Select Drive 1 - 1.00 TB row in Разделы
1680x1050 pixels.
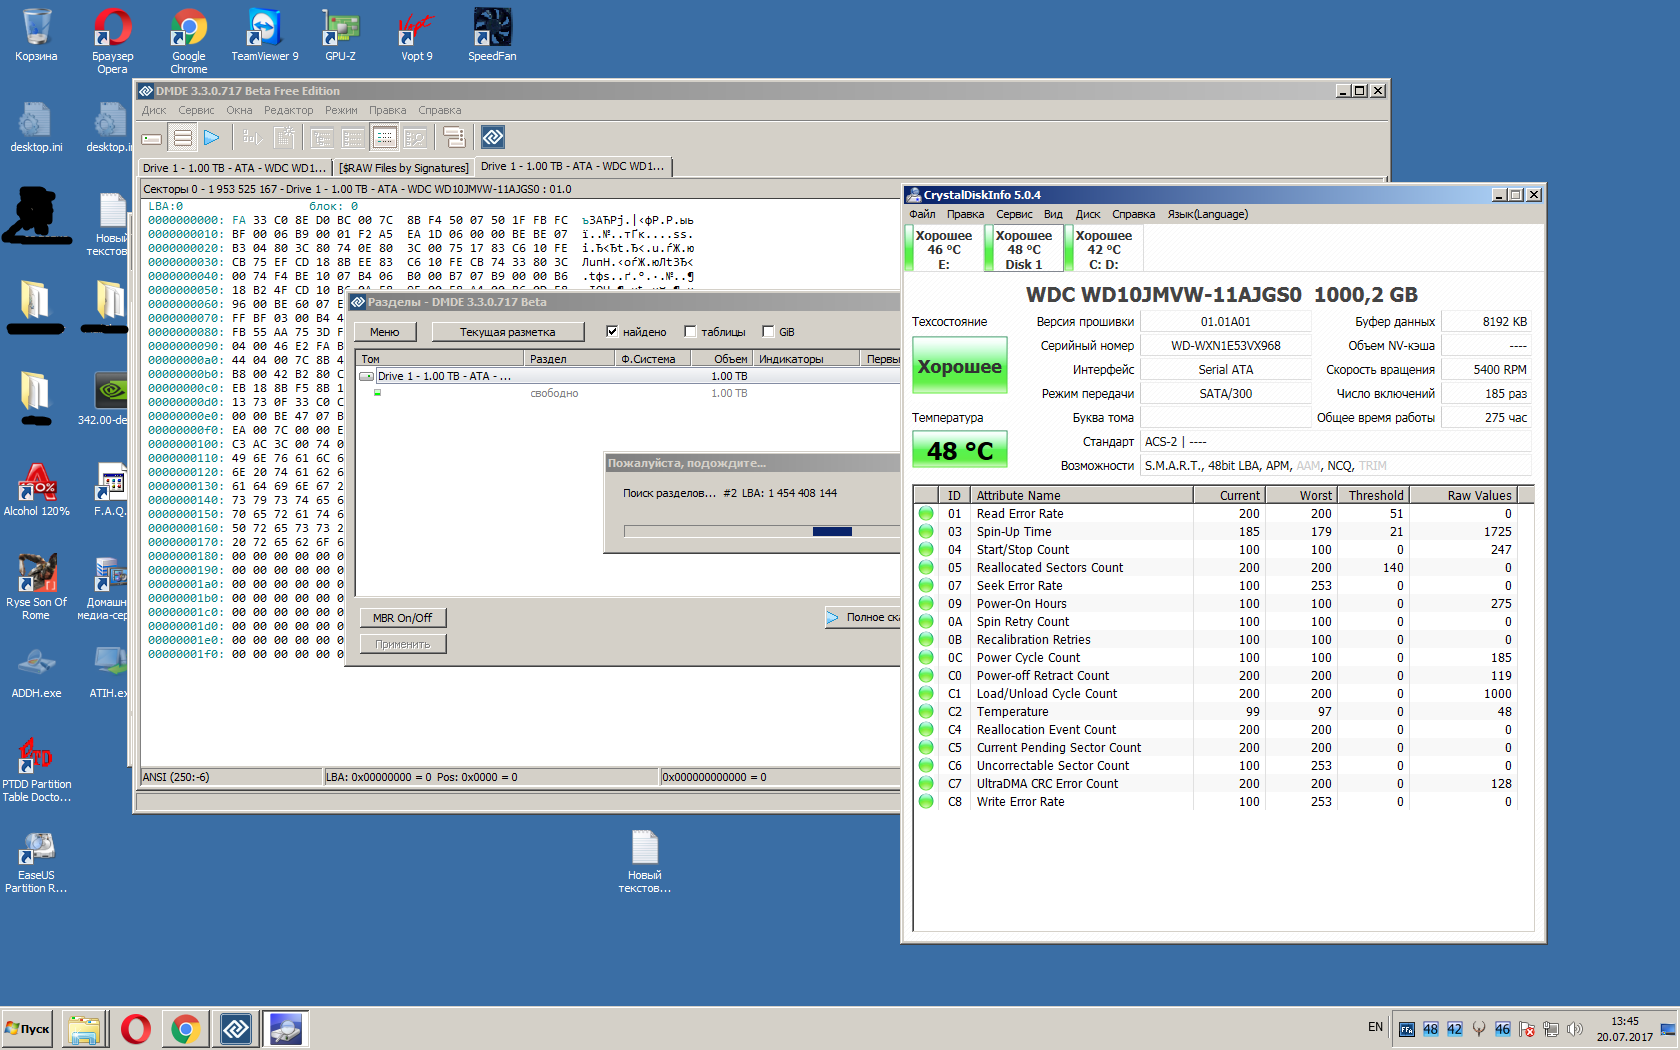click(628, 376)
